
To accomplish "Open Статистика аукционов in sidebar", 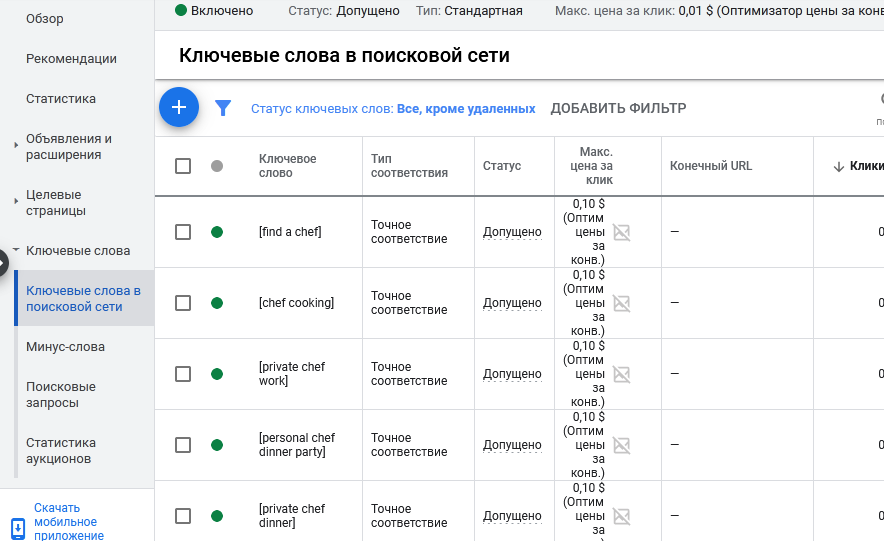I will point(61,451).
